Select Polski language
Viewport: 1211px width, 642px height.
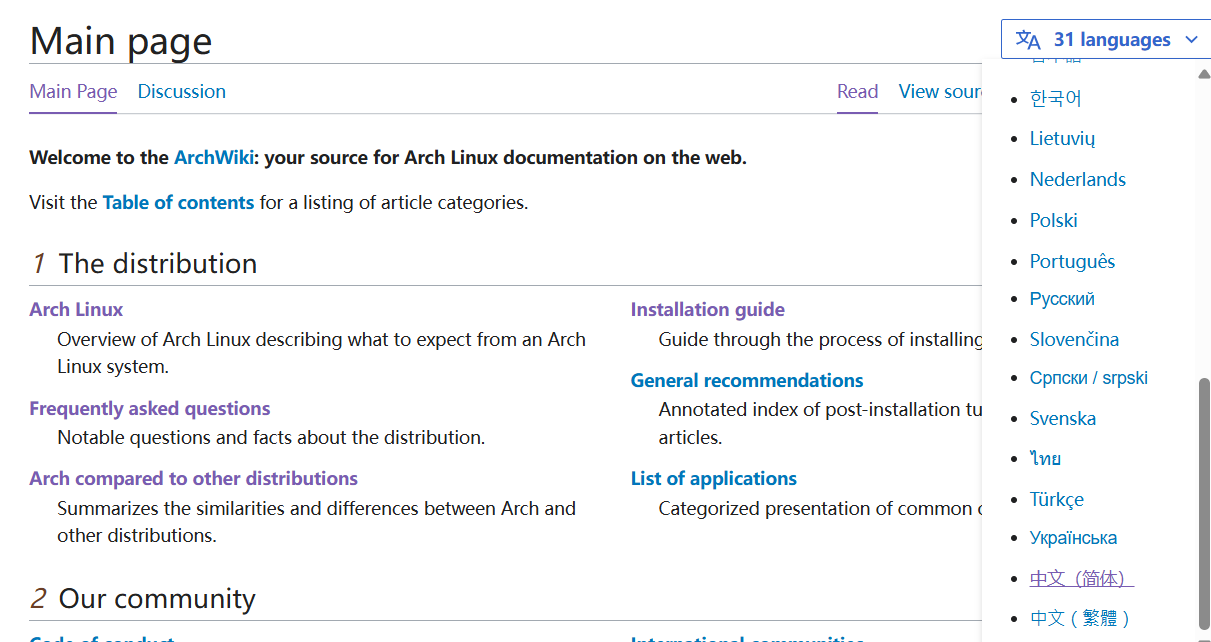click(1054, 221)
